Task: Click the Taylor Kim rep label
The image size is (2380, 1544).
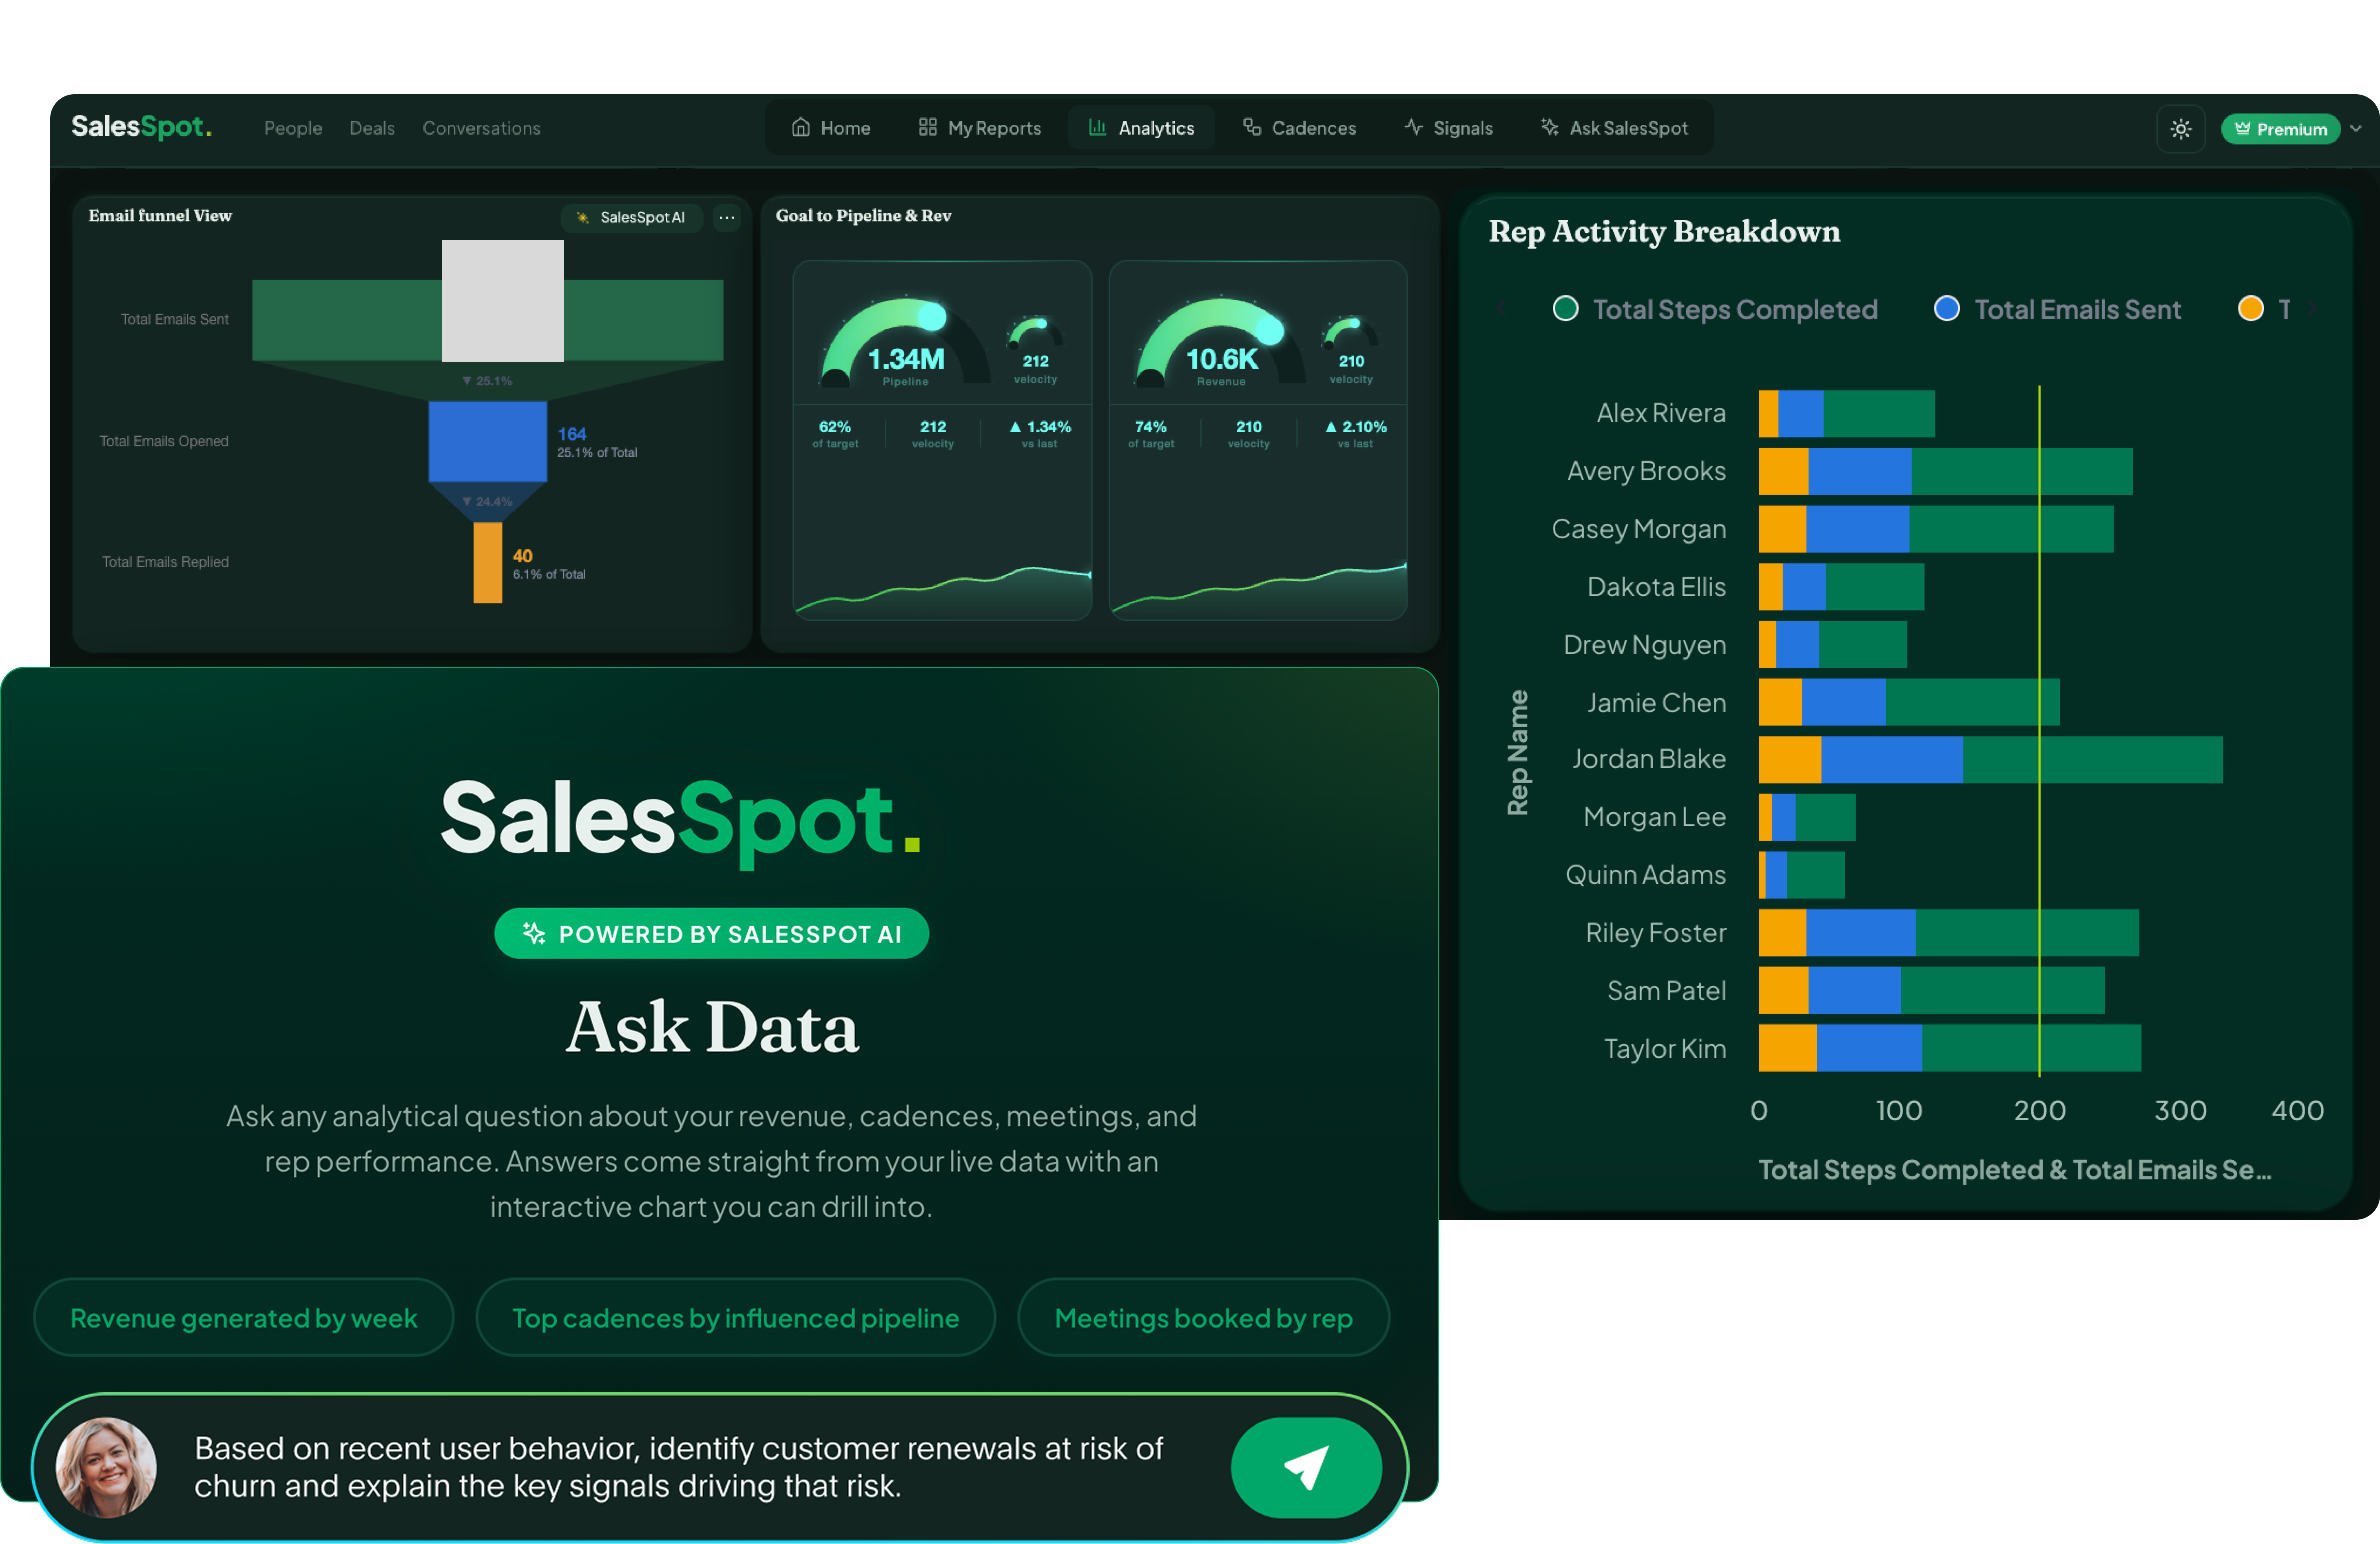Action: click(x=1665, y=1049)
